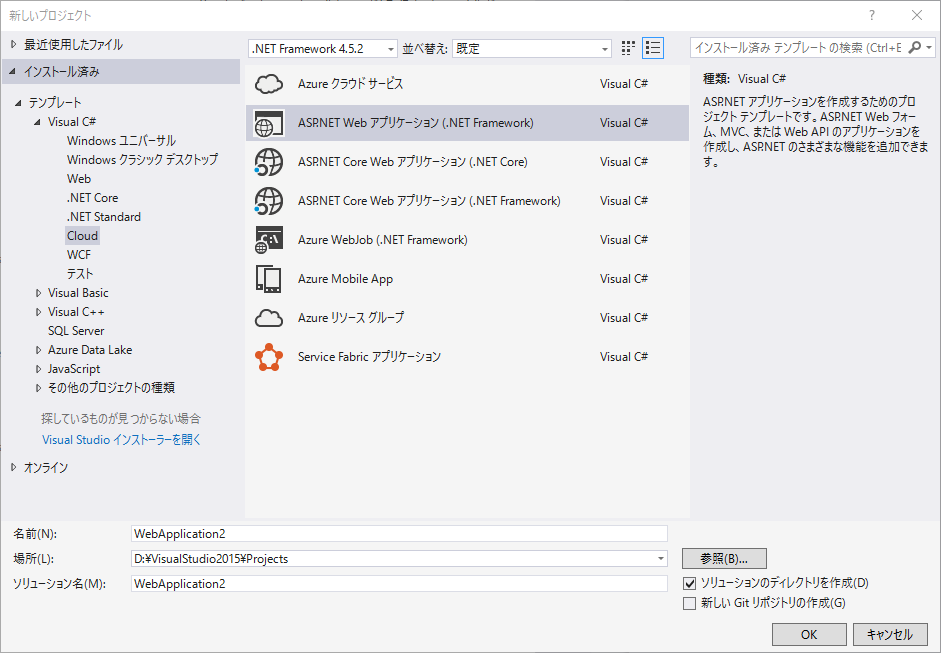941x653 pixels.
Task: Expand the JavaScript tree node
Action: coord(38,369)
